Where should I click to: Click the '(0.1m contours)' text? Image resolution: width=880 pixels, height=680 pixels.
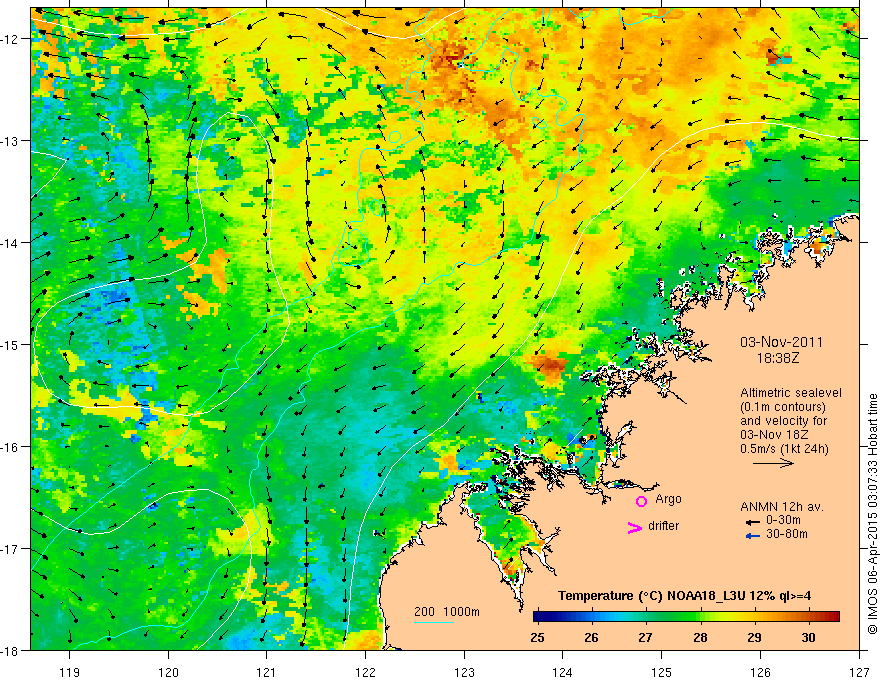pyautogui.click(x=783, y=407)
